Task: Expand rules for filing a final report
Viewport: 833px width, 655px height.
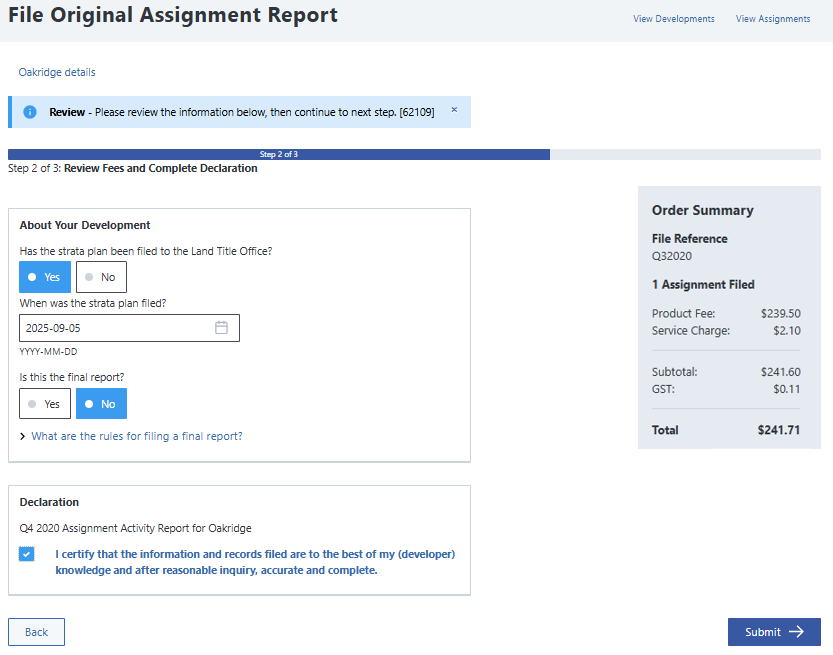Action: 136,436
